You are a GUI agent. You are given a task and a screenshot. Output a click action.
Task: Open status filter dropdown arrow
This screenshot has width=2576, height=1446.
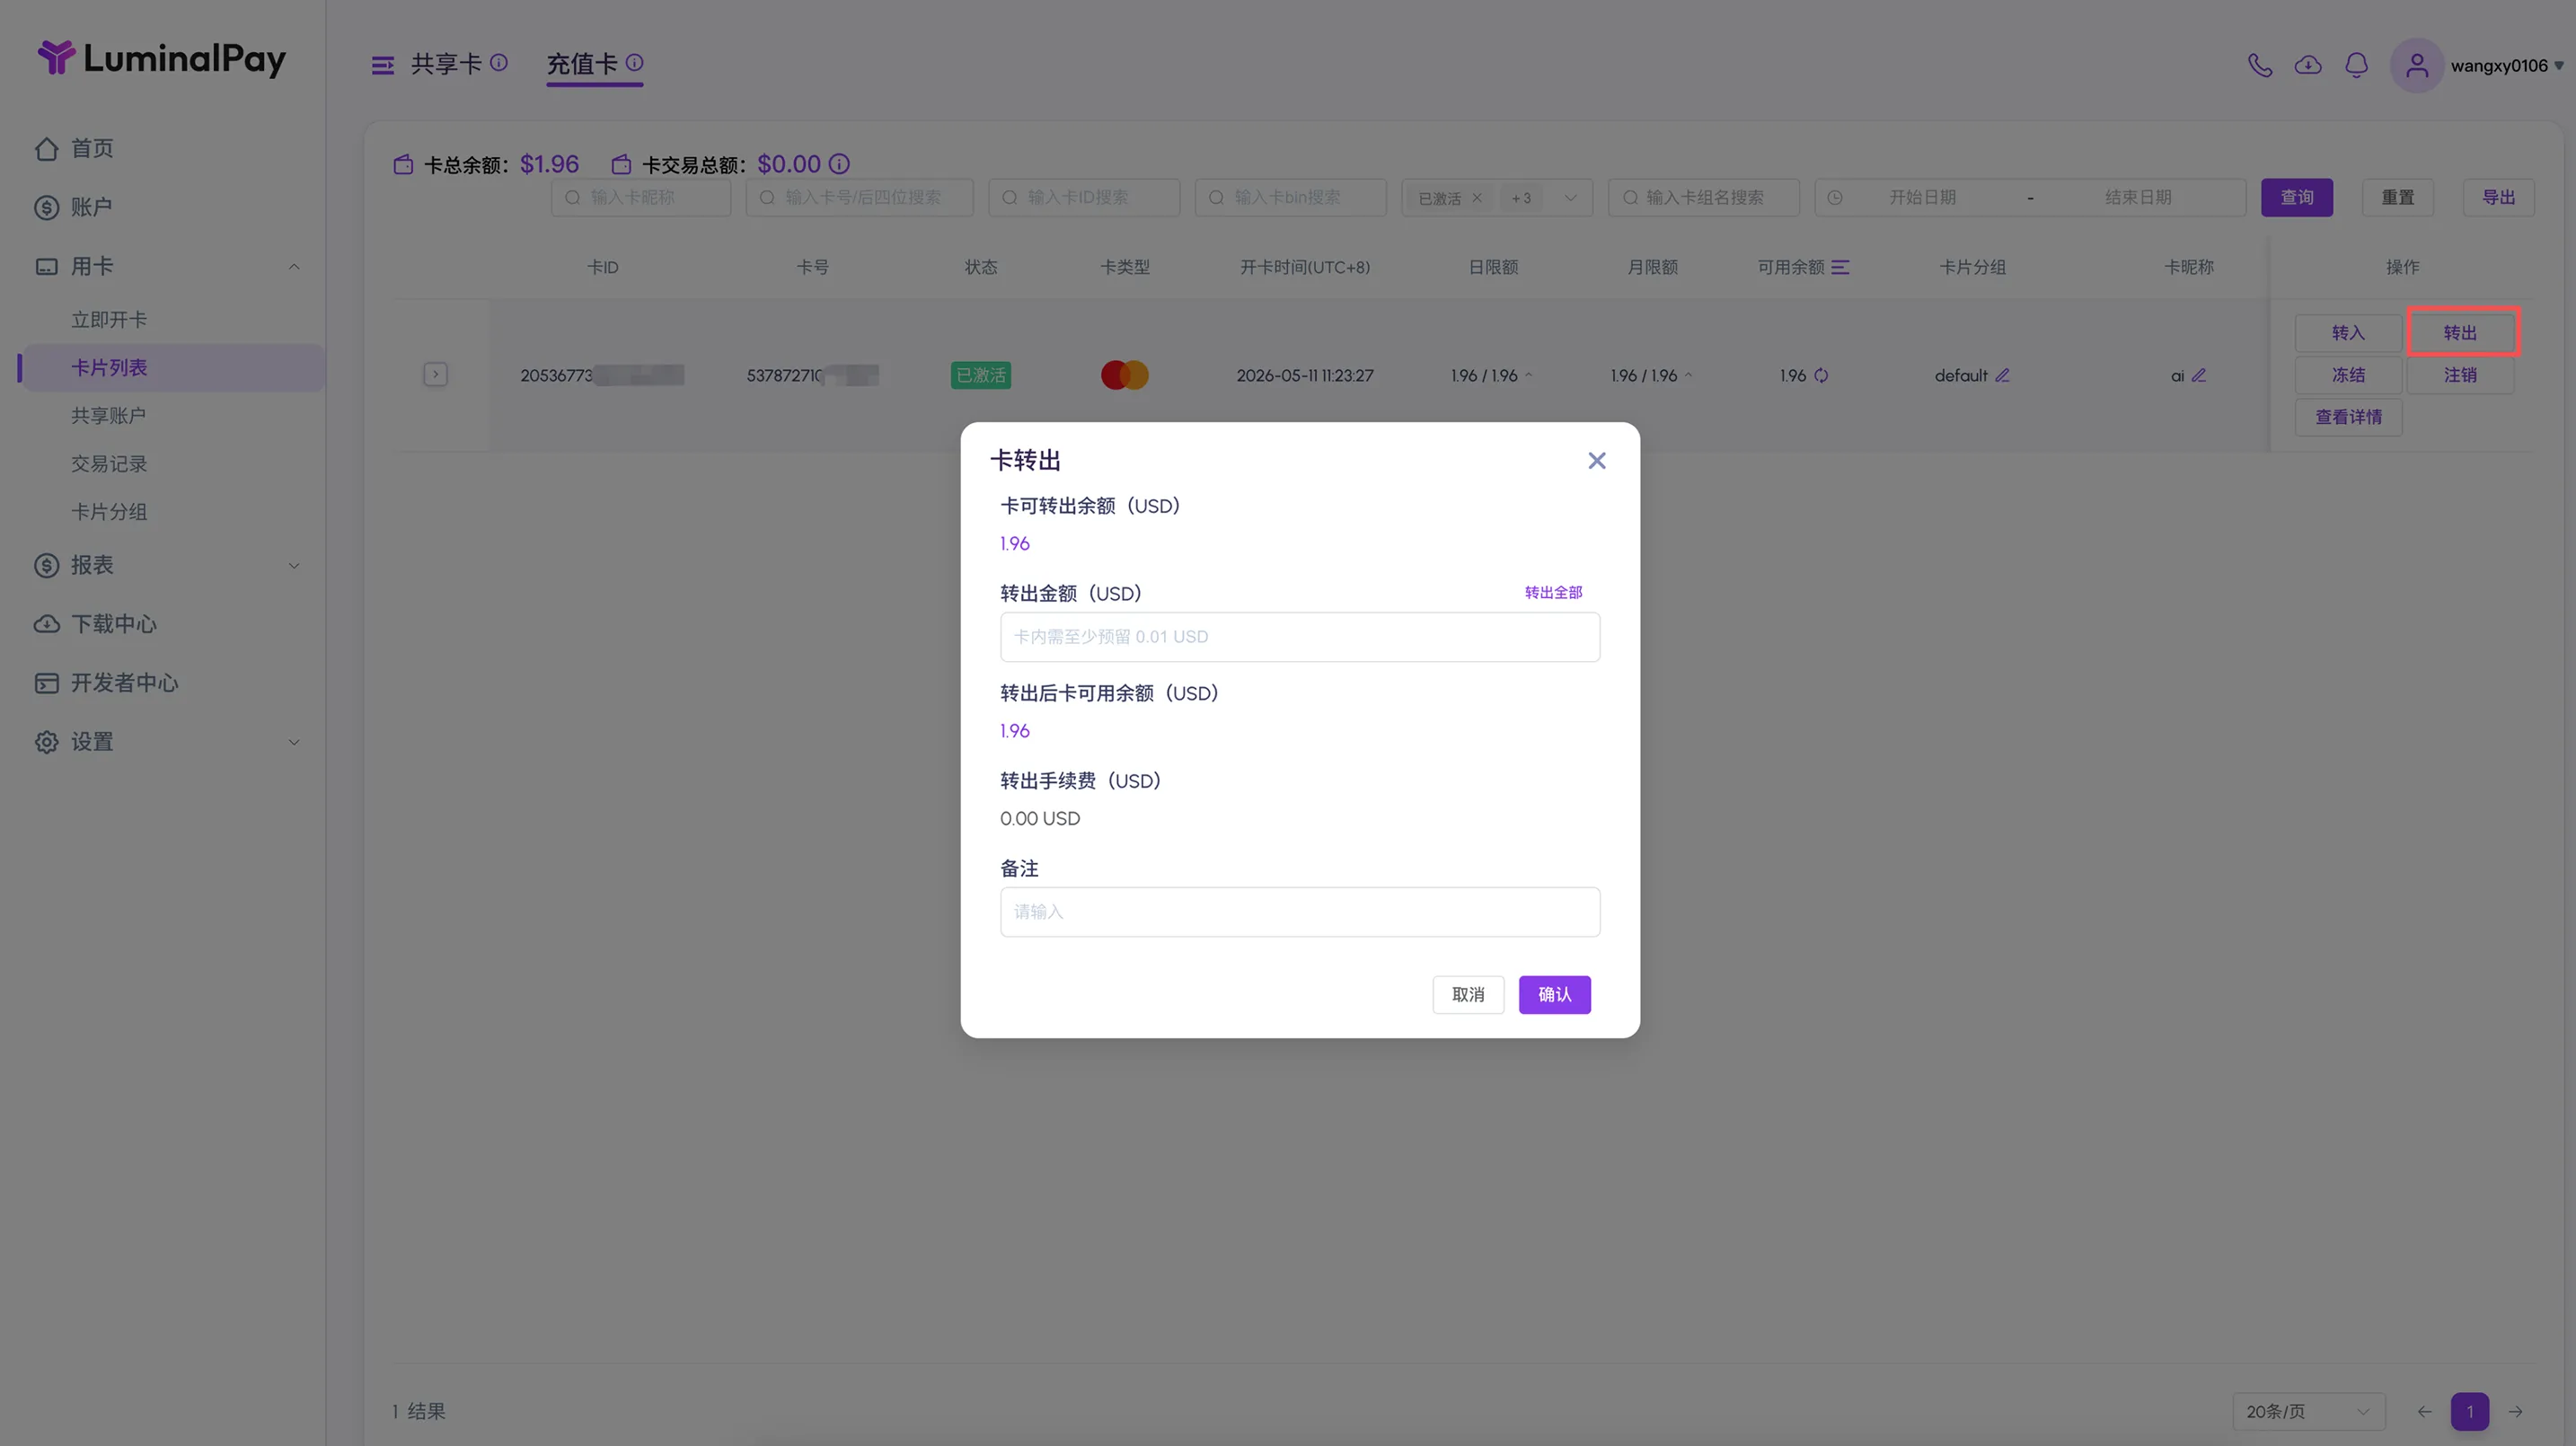1570,198
